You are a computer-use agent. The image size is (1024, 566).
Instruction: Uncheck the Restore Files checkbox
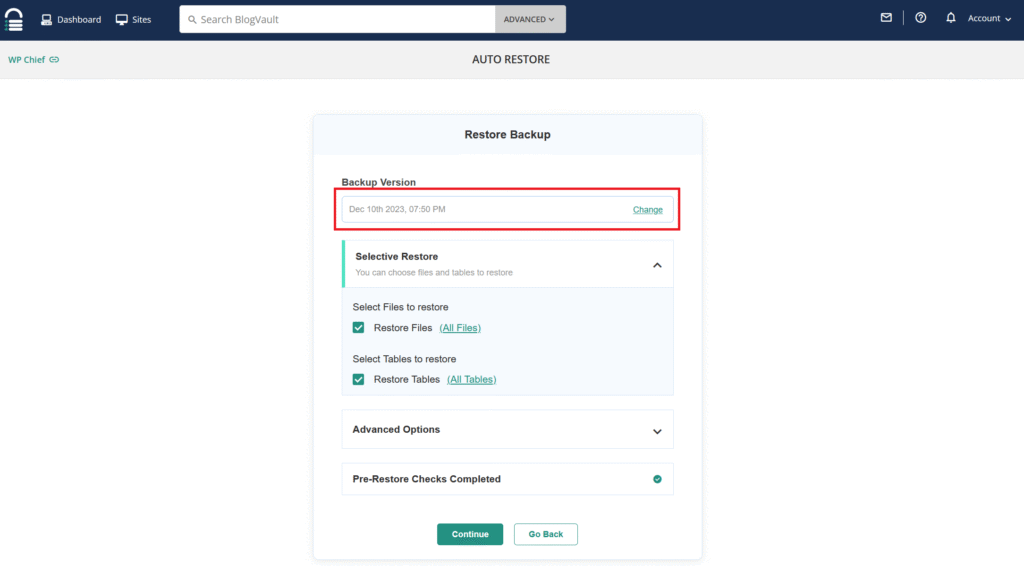(x=359, y=328)
